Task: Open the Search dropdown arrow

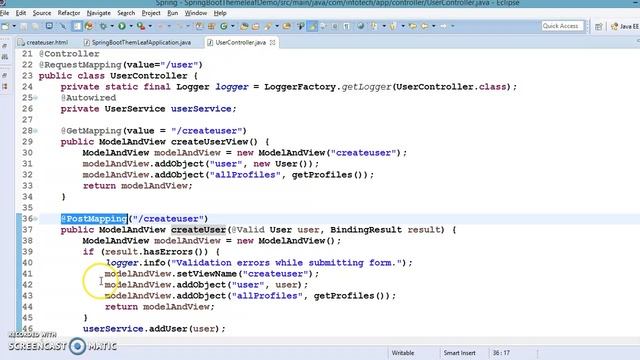Action: [x=277, y=26]
